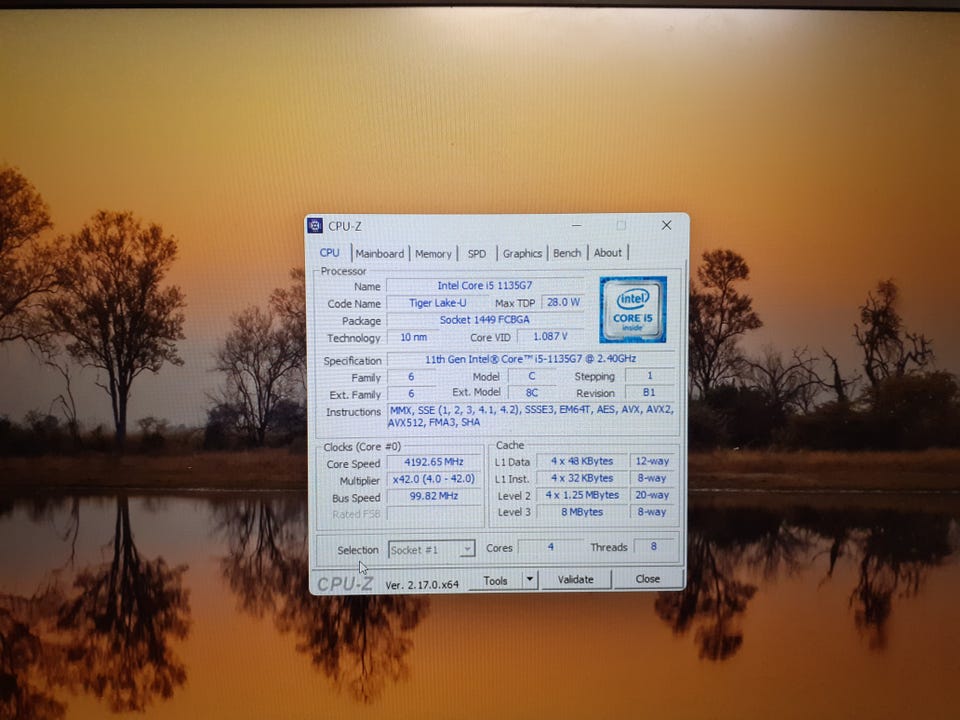Click the Ext. Family value '6'

[x=411, y=394]
